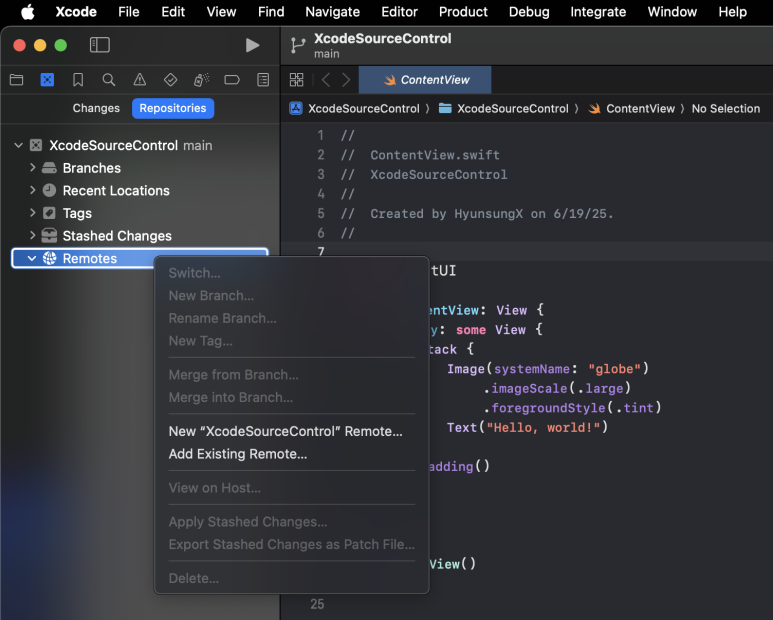Viewport: 773px width, 620px height.
Task: Expand the Recent Locations group
Action: [33, 190]
